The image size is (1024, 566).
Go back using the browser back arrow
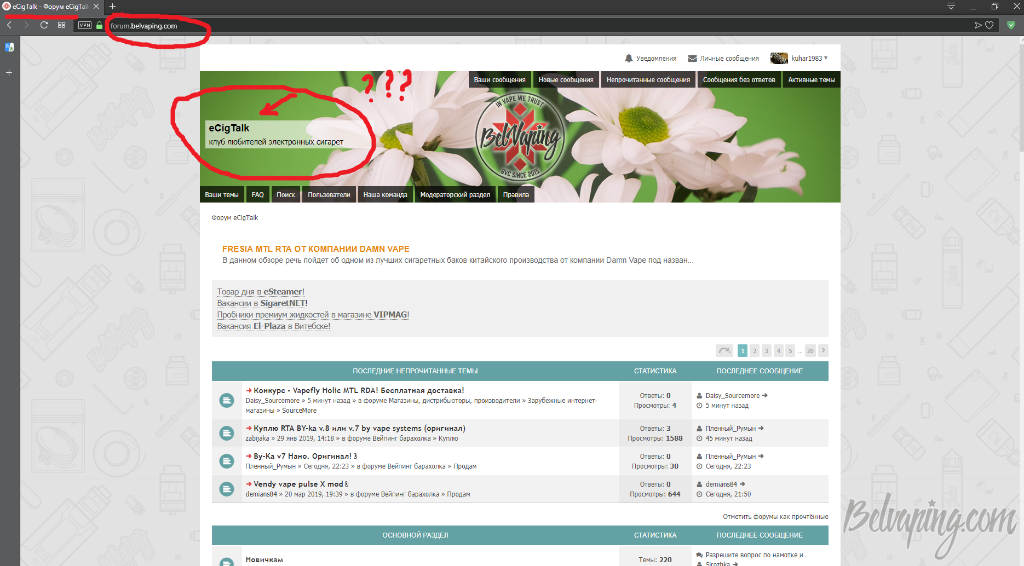(x=9, y=25)
